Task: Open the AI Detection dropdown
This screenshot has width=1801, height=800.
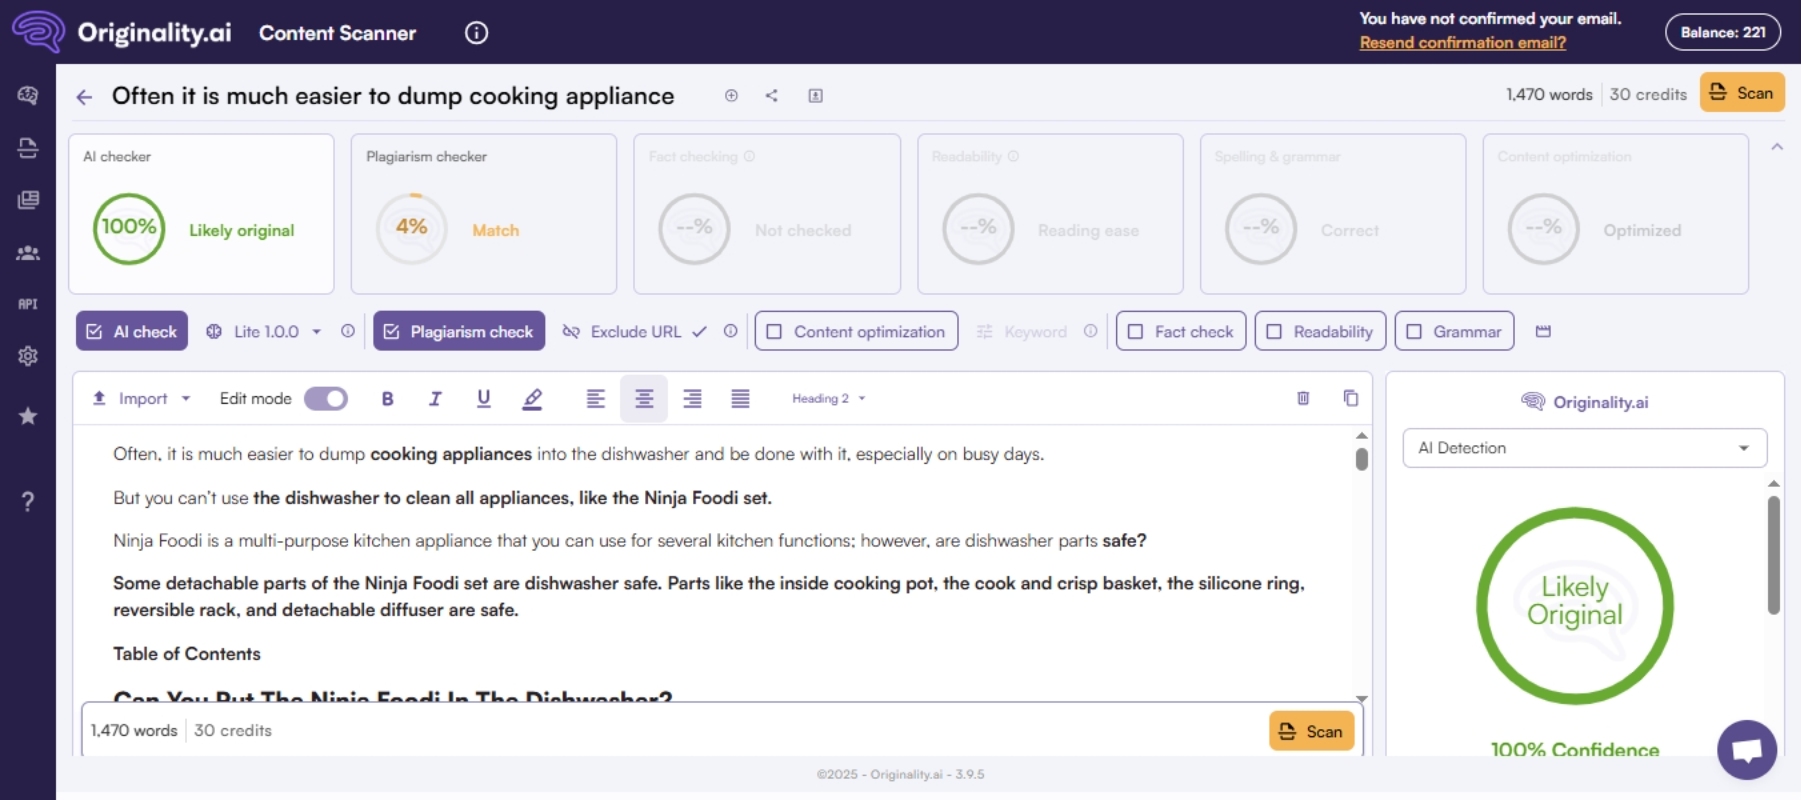Action: click(x=1584, y=448)
